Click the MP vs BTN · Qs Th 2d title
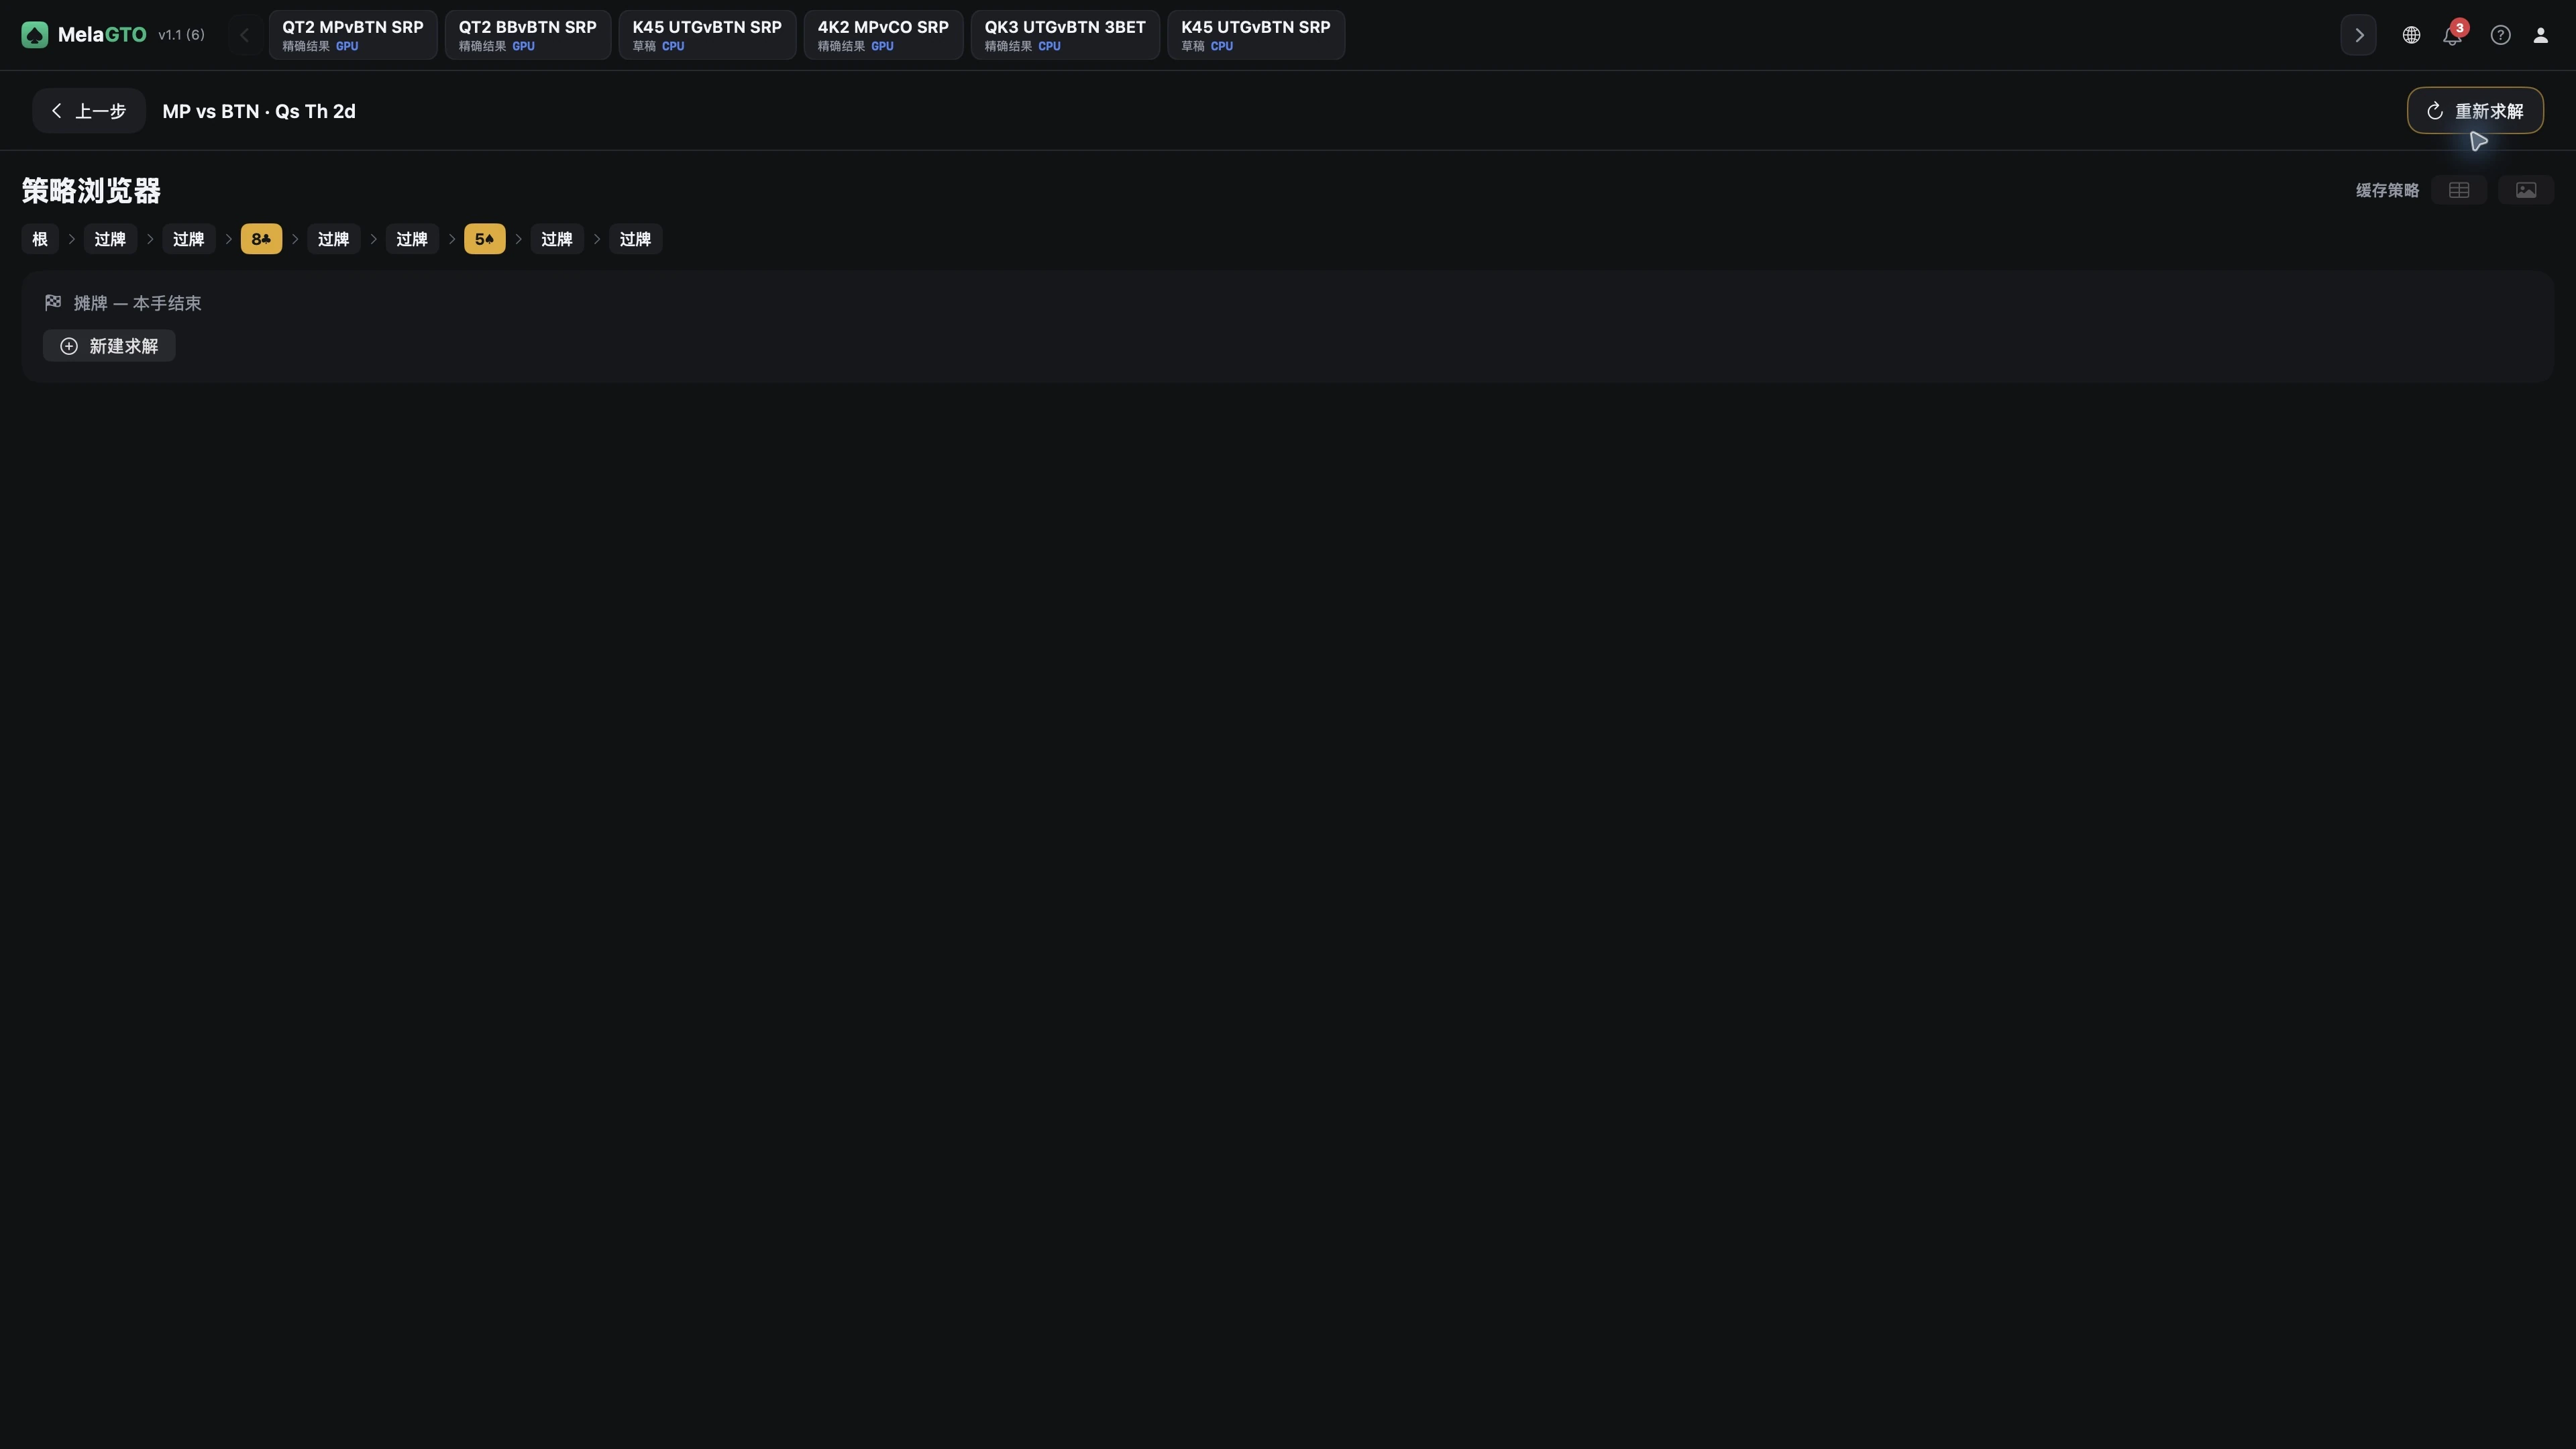 point(259,111)
